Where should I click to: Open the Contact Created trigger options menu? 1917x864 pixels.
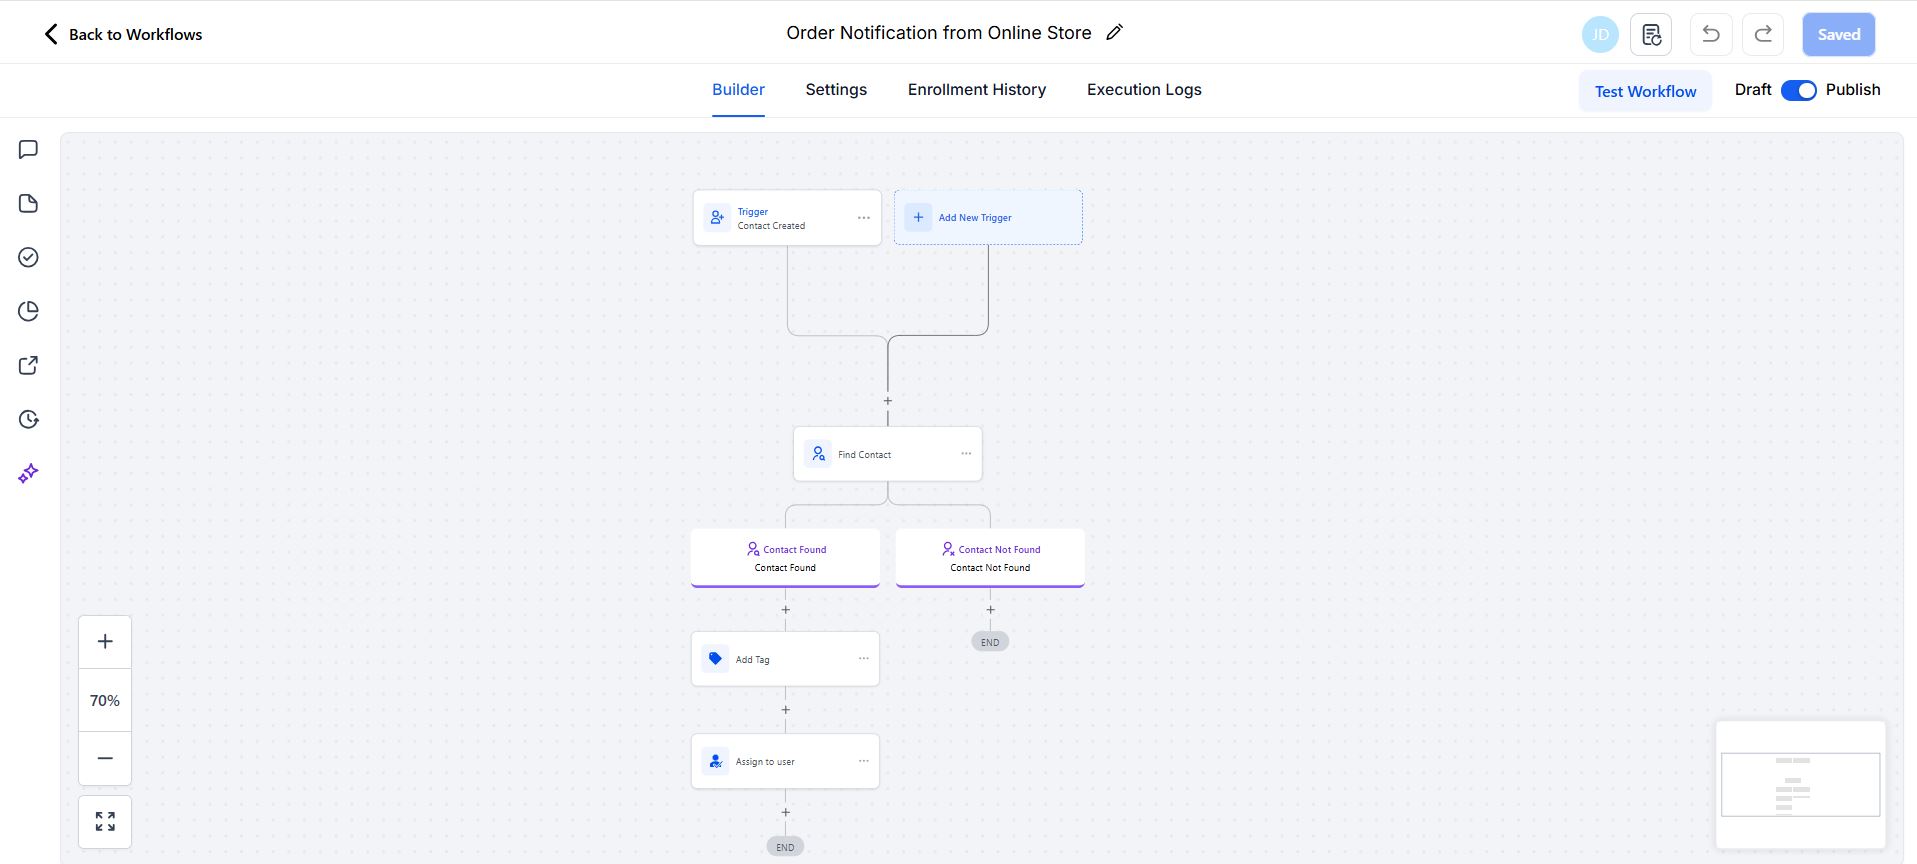tap(863, 218)
